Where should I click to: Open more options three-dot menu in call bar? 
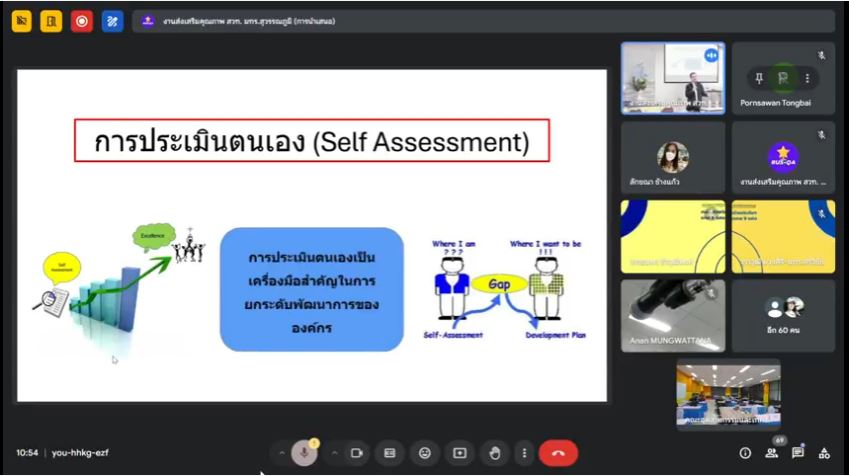pos(523,453)
